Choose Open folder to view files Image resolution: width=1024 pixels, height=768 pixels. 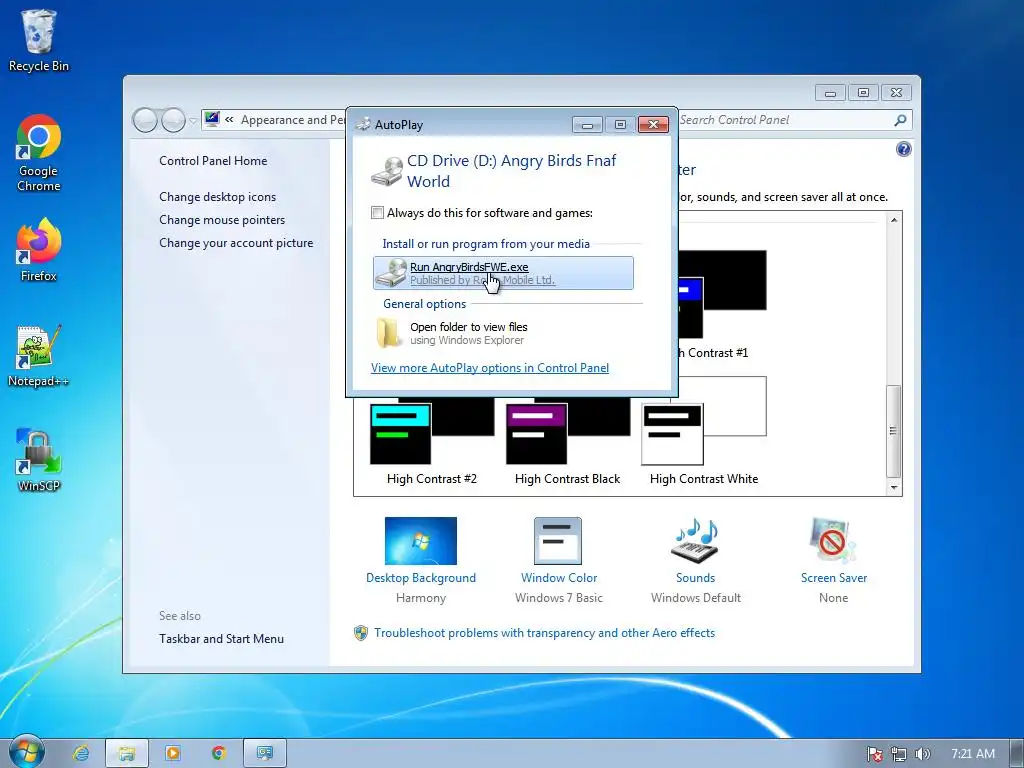tap(503, 333)
